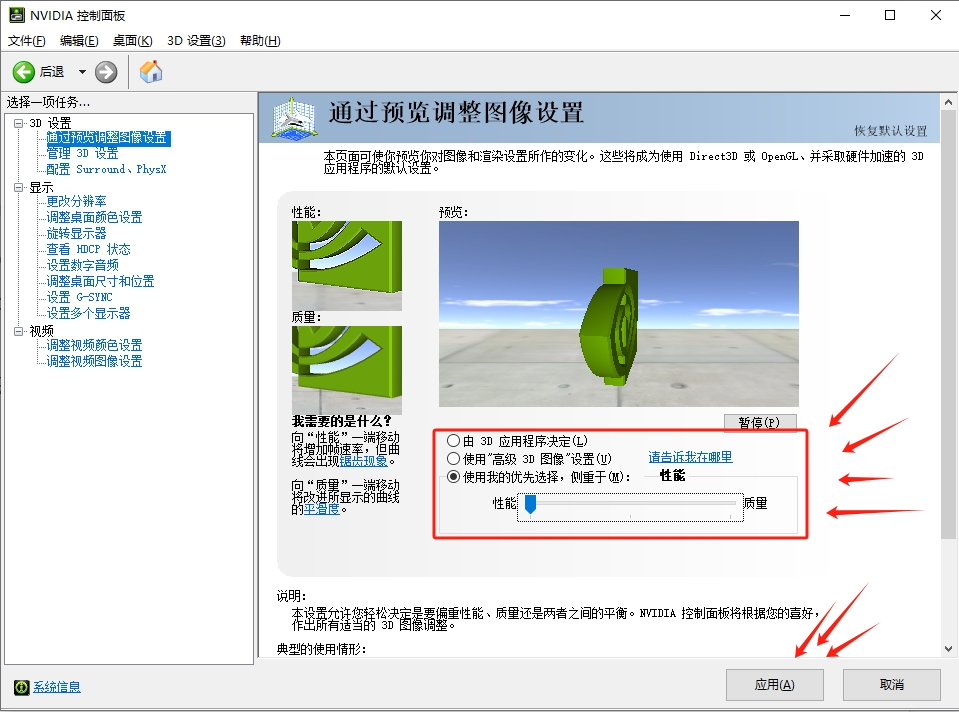The image size is (959, 712).
Task: Minimize the NVIDIA control panel window
Action: click(845, 15)
